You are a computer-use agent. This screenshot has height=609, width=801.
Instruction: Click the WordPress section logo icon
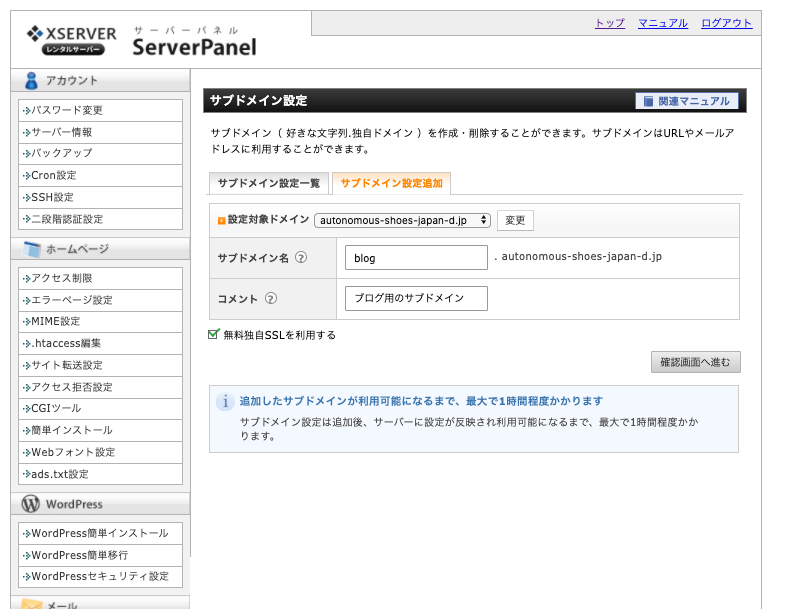31,504
